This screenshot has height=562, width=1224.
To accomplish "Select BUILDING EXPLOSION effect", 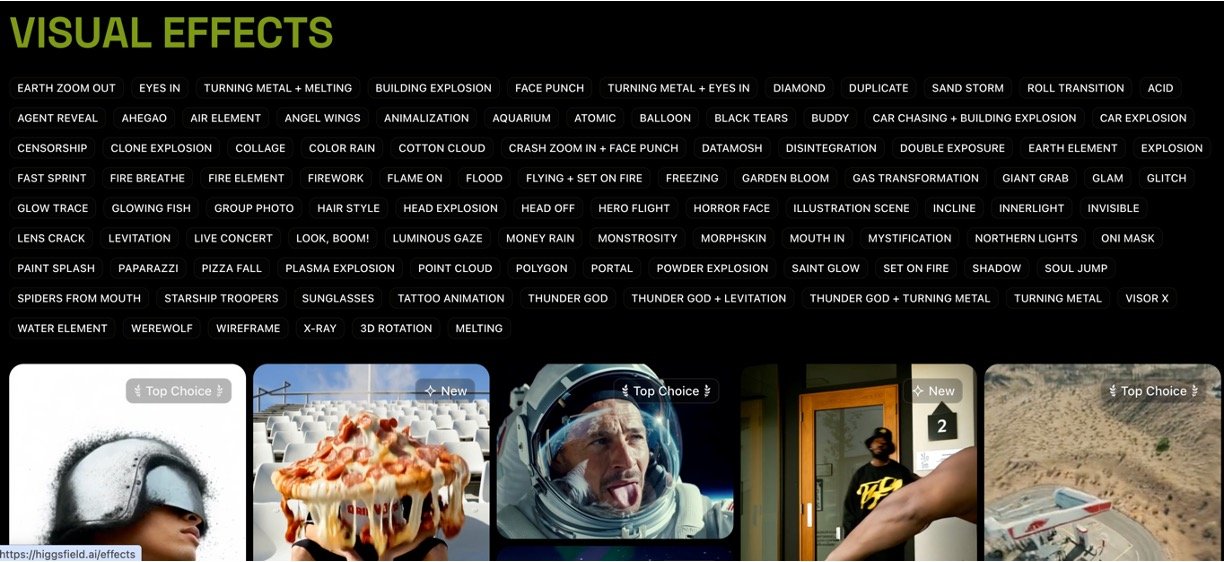I will pos(434,88).
